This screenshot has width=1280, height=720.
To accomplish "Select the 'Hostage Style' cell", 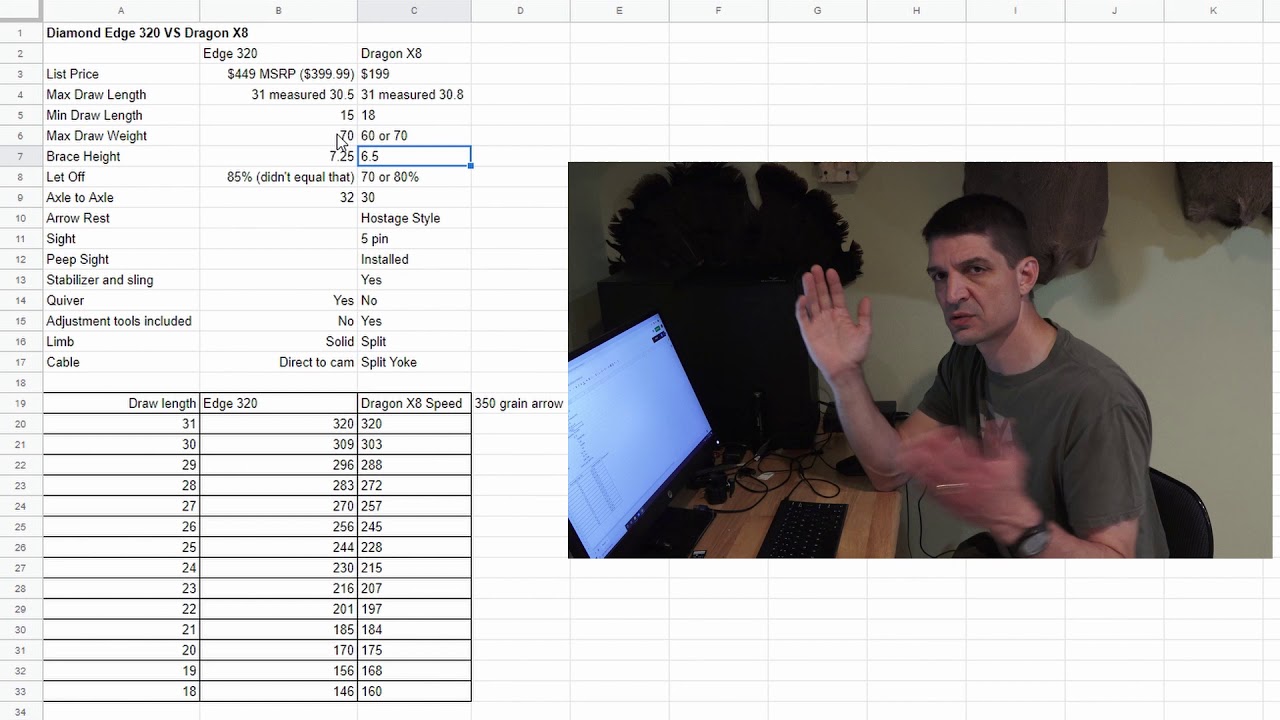I will [x=414, y=218].
